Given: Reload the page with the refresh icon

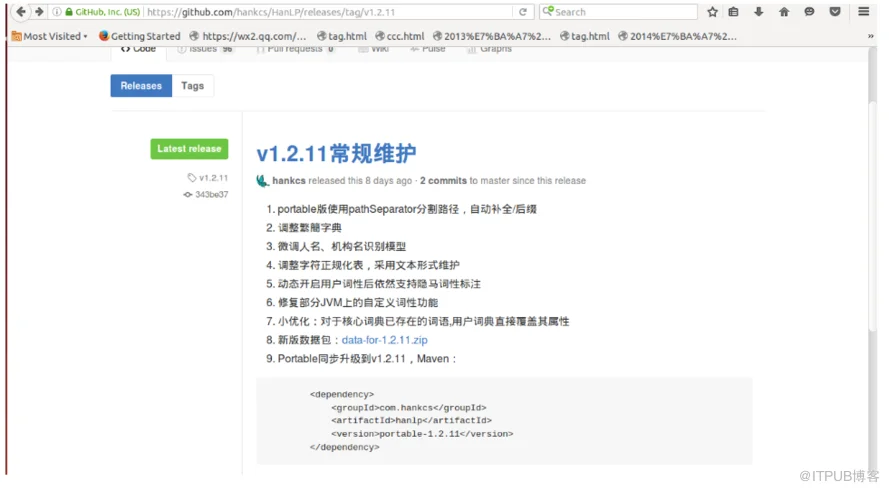Looking at the screenshot, I should pos(523,12).
